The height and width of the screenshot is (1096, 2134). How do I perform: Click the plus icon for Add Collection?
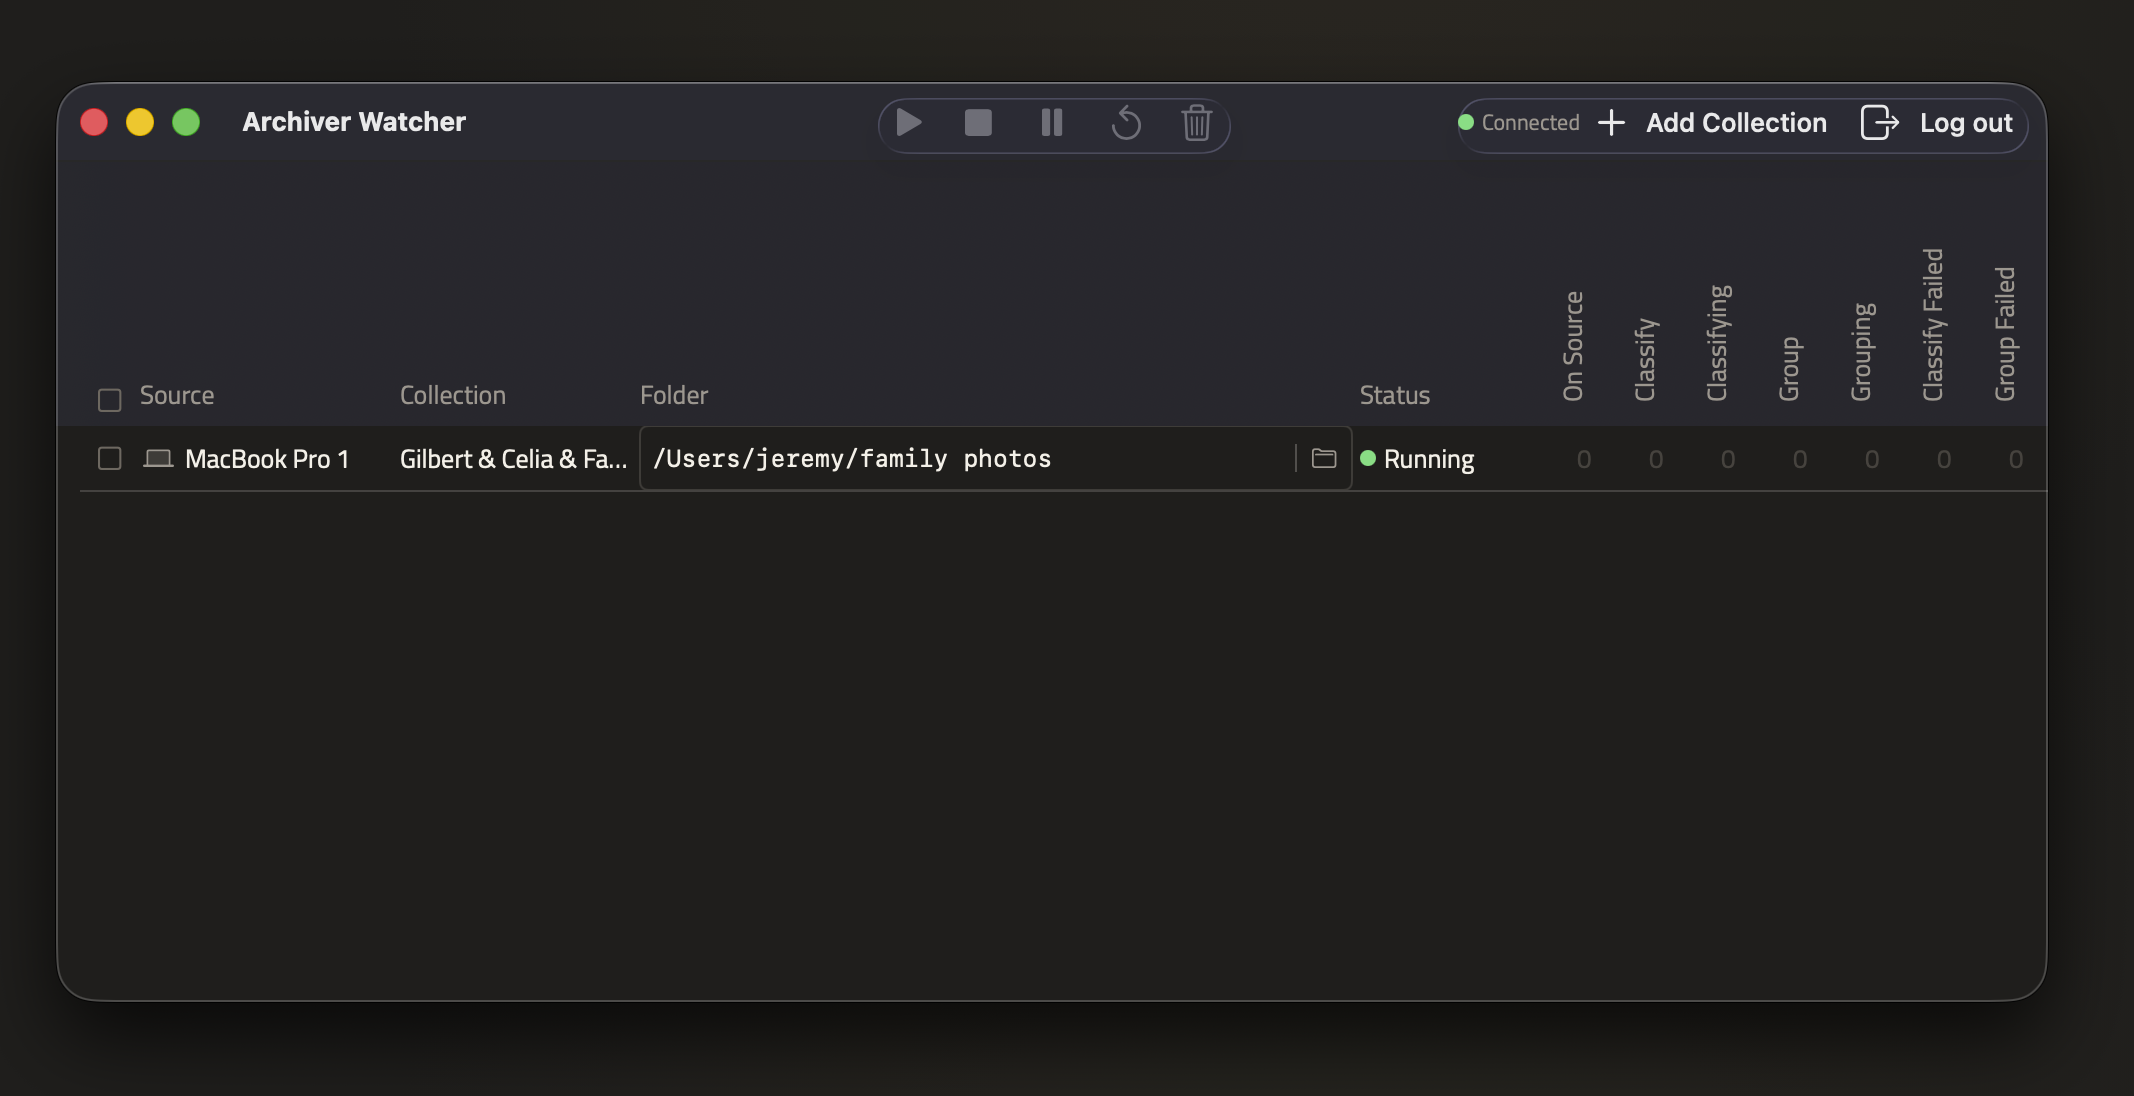(1611, 123)
